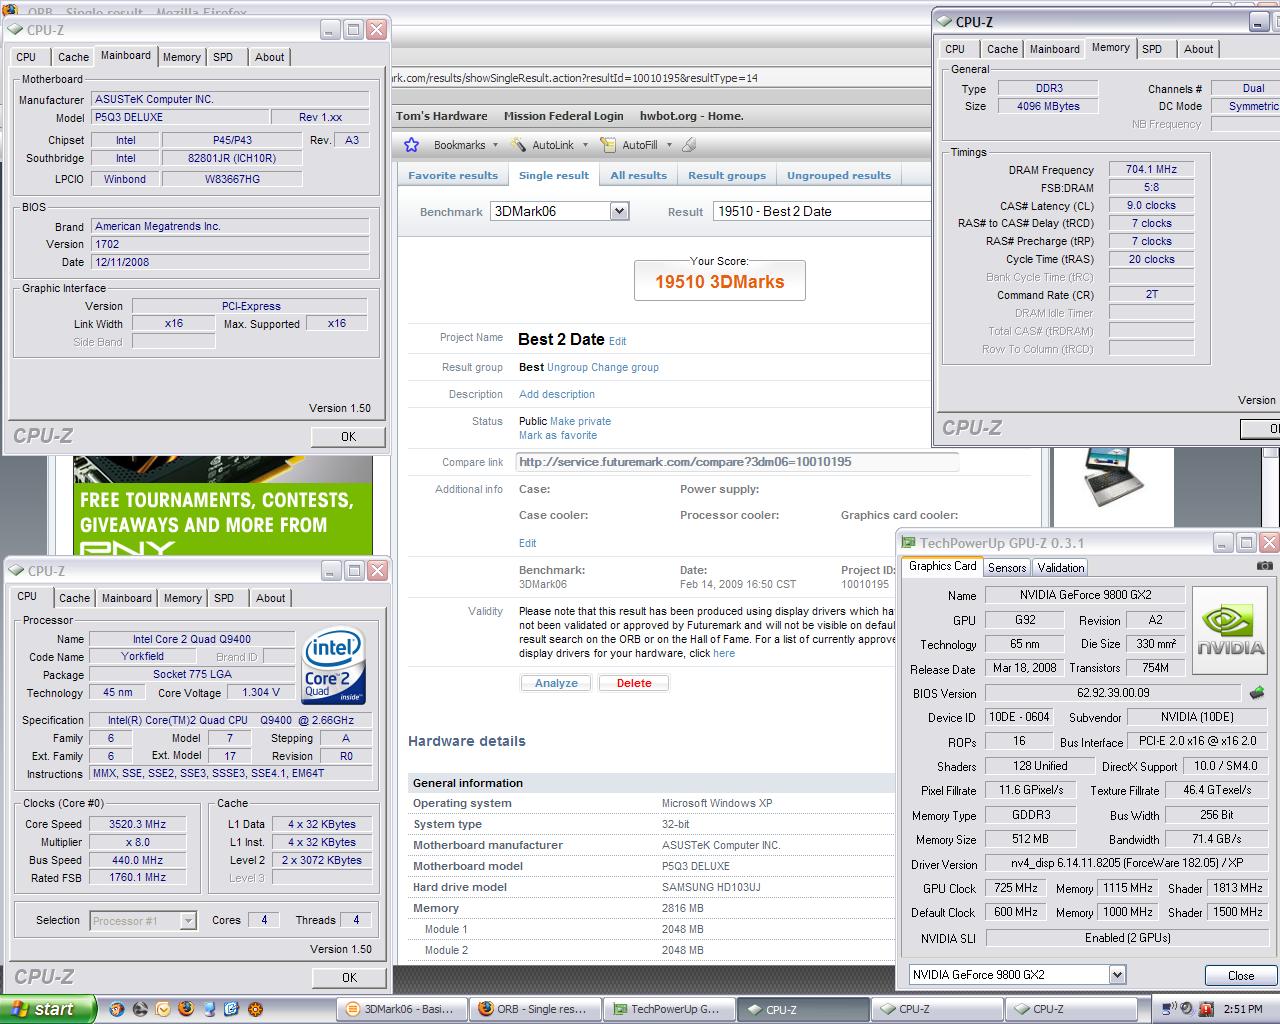The height and width of the screenshot is (1024, 1280).
Task: Click hwbot.org - Home bookmark
Action: [x=692, y=116]
